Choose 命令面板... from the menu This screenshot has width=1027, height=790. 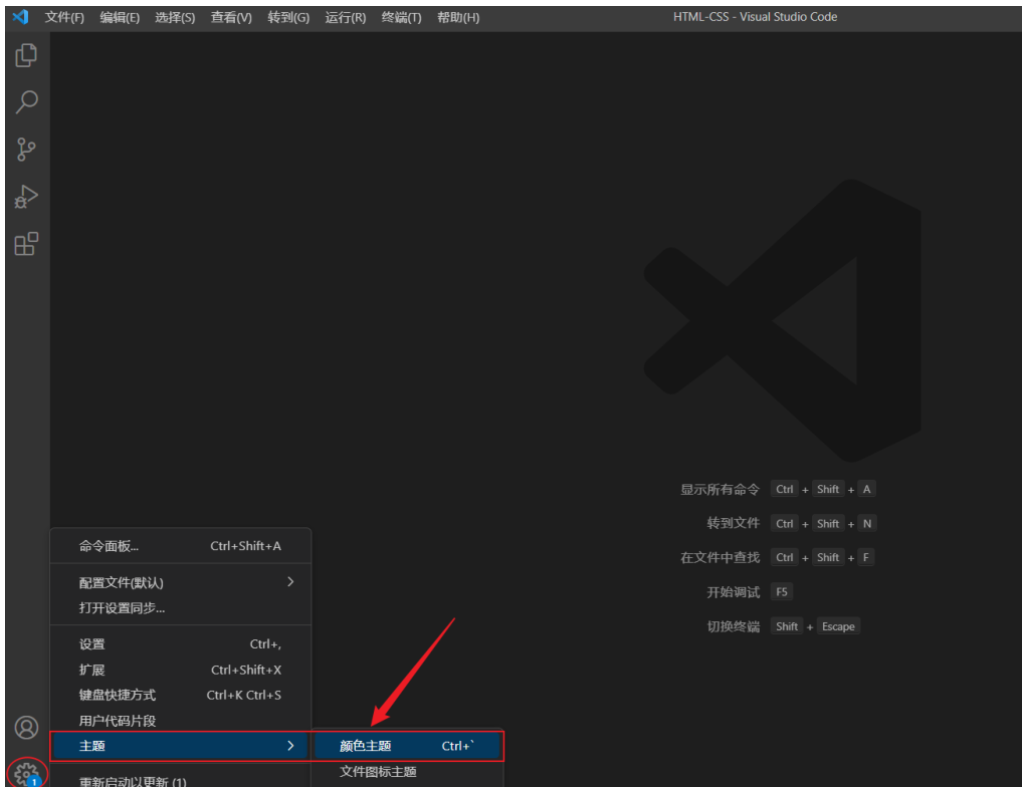pyautogui.click(x=180, y=546)
